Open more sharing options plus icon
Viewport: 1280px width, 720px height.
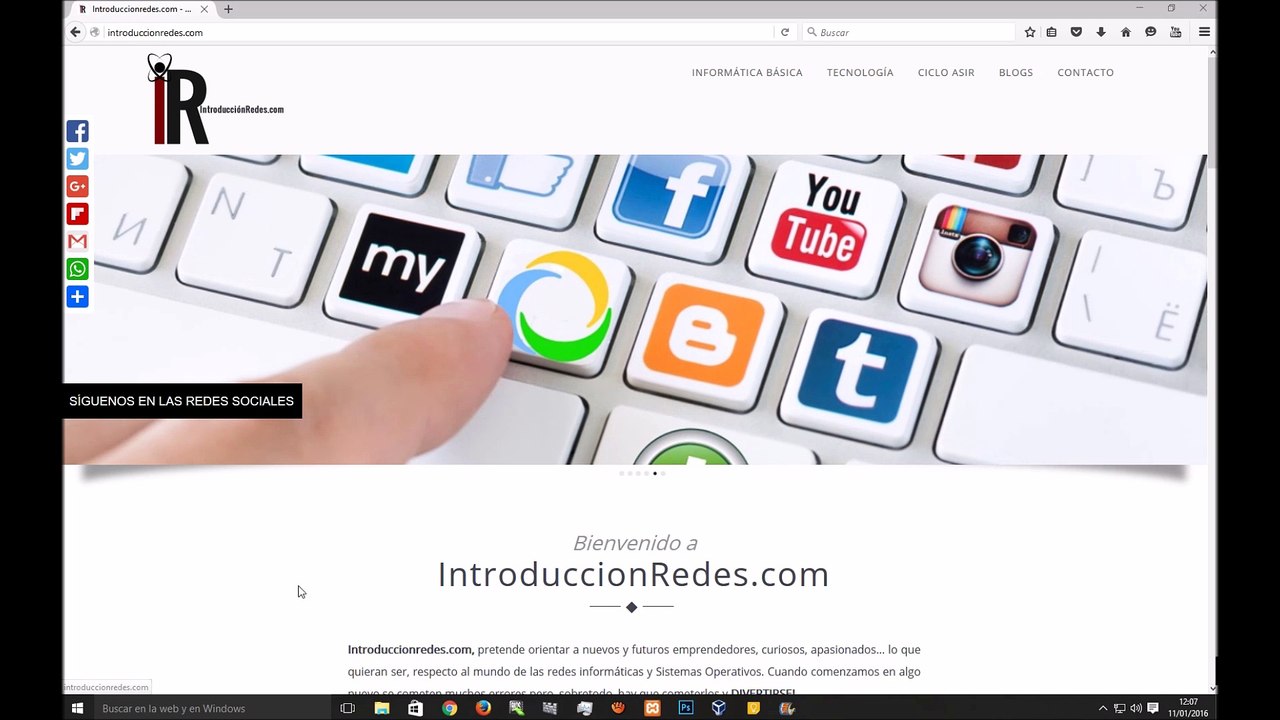pos(77,297)
